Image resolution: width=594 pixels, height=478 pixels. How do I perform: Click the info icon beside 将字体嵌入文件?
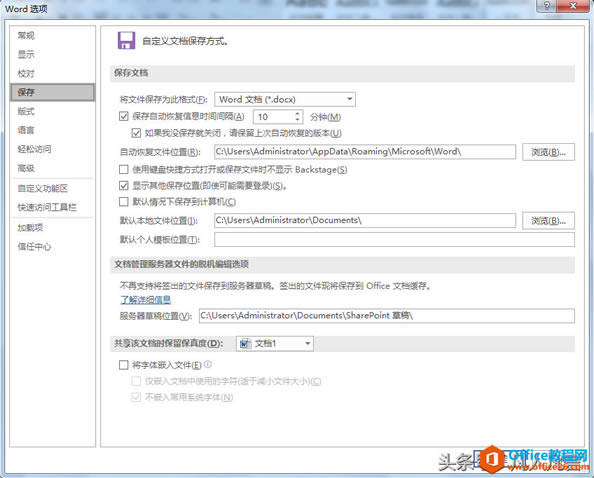[x=208, y=364]
